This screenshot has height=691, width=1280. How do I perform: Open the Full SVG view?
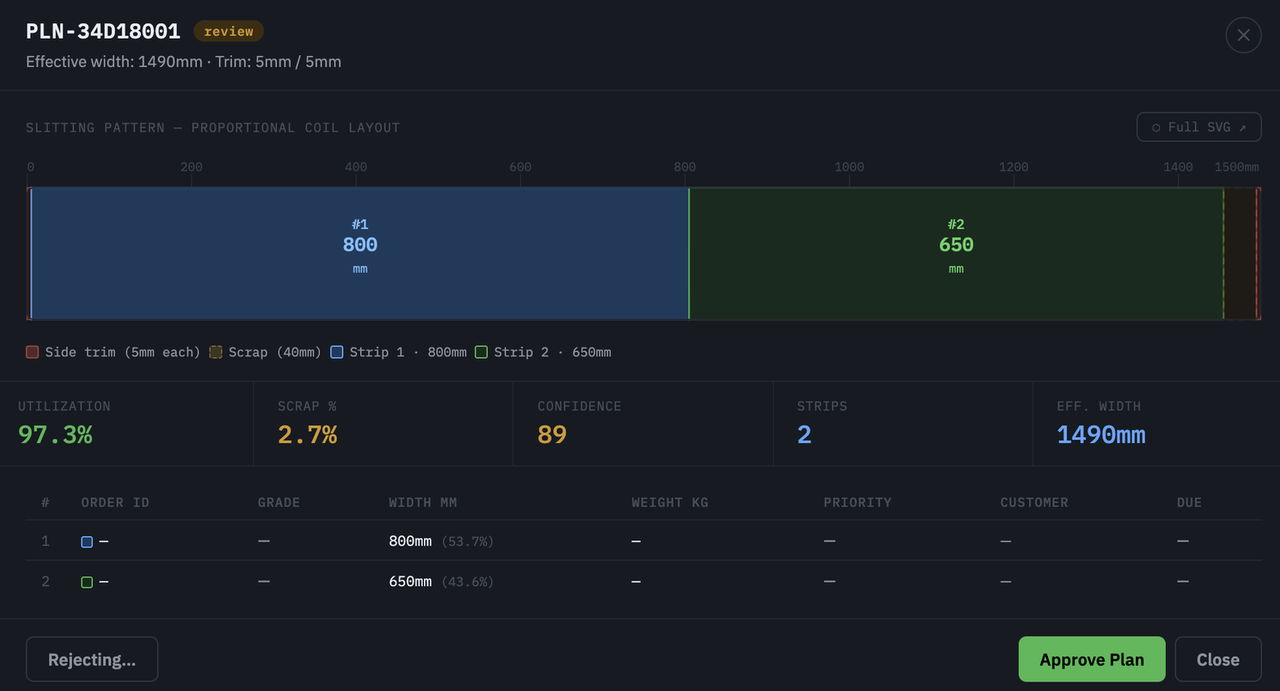tap(1199, 127)
